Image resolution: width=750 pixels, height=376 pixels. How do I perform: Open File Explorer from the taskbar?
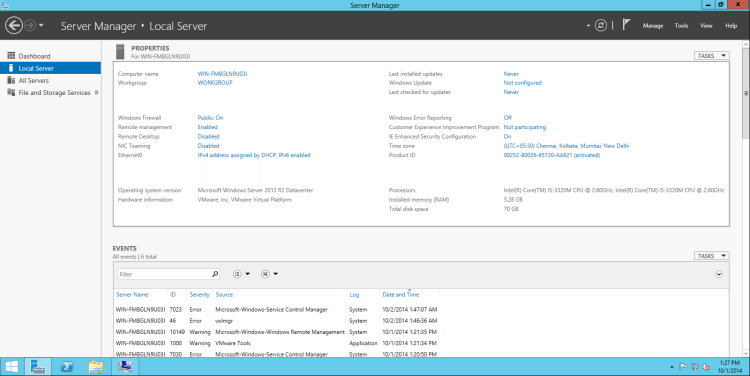tap(96, 367)
